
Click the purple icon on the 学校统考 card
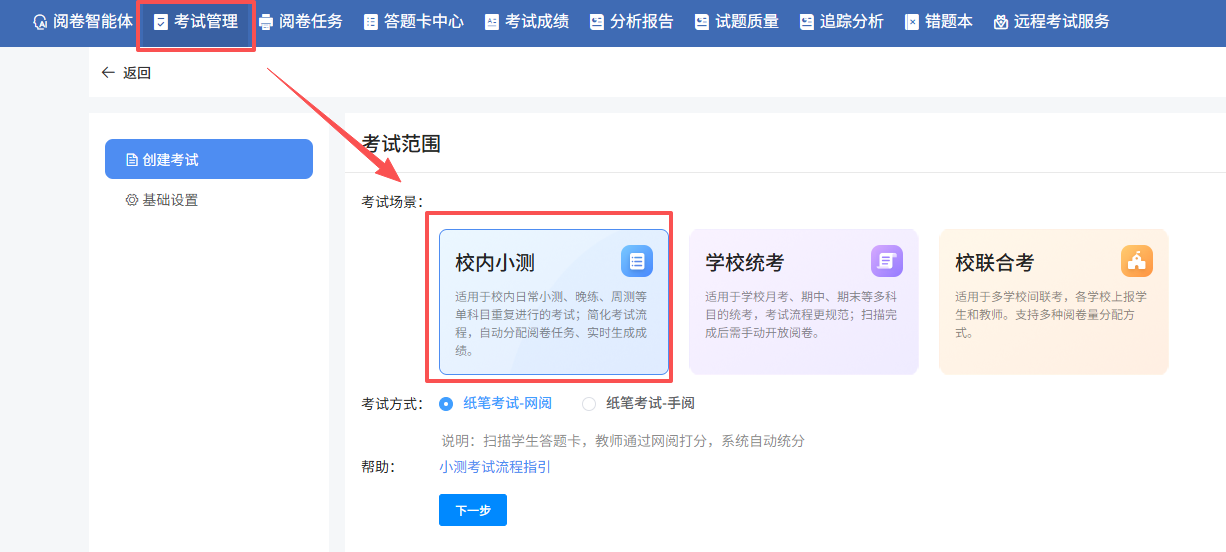887,261
